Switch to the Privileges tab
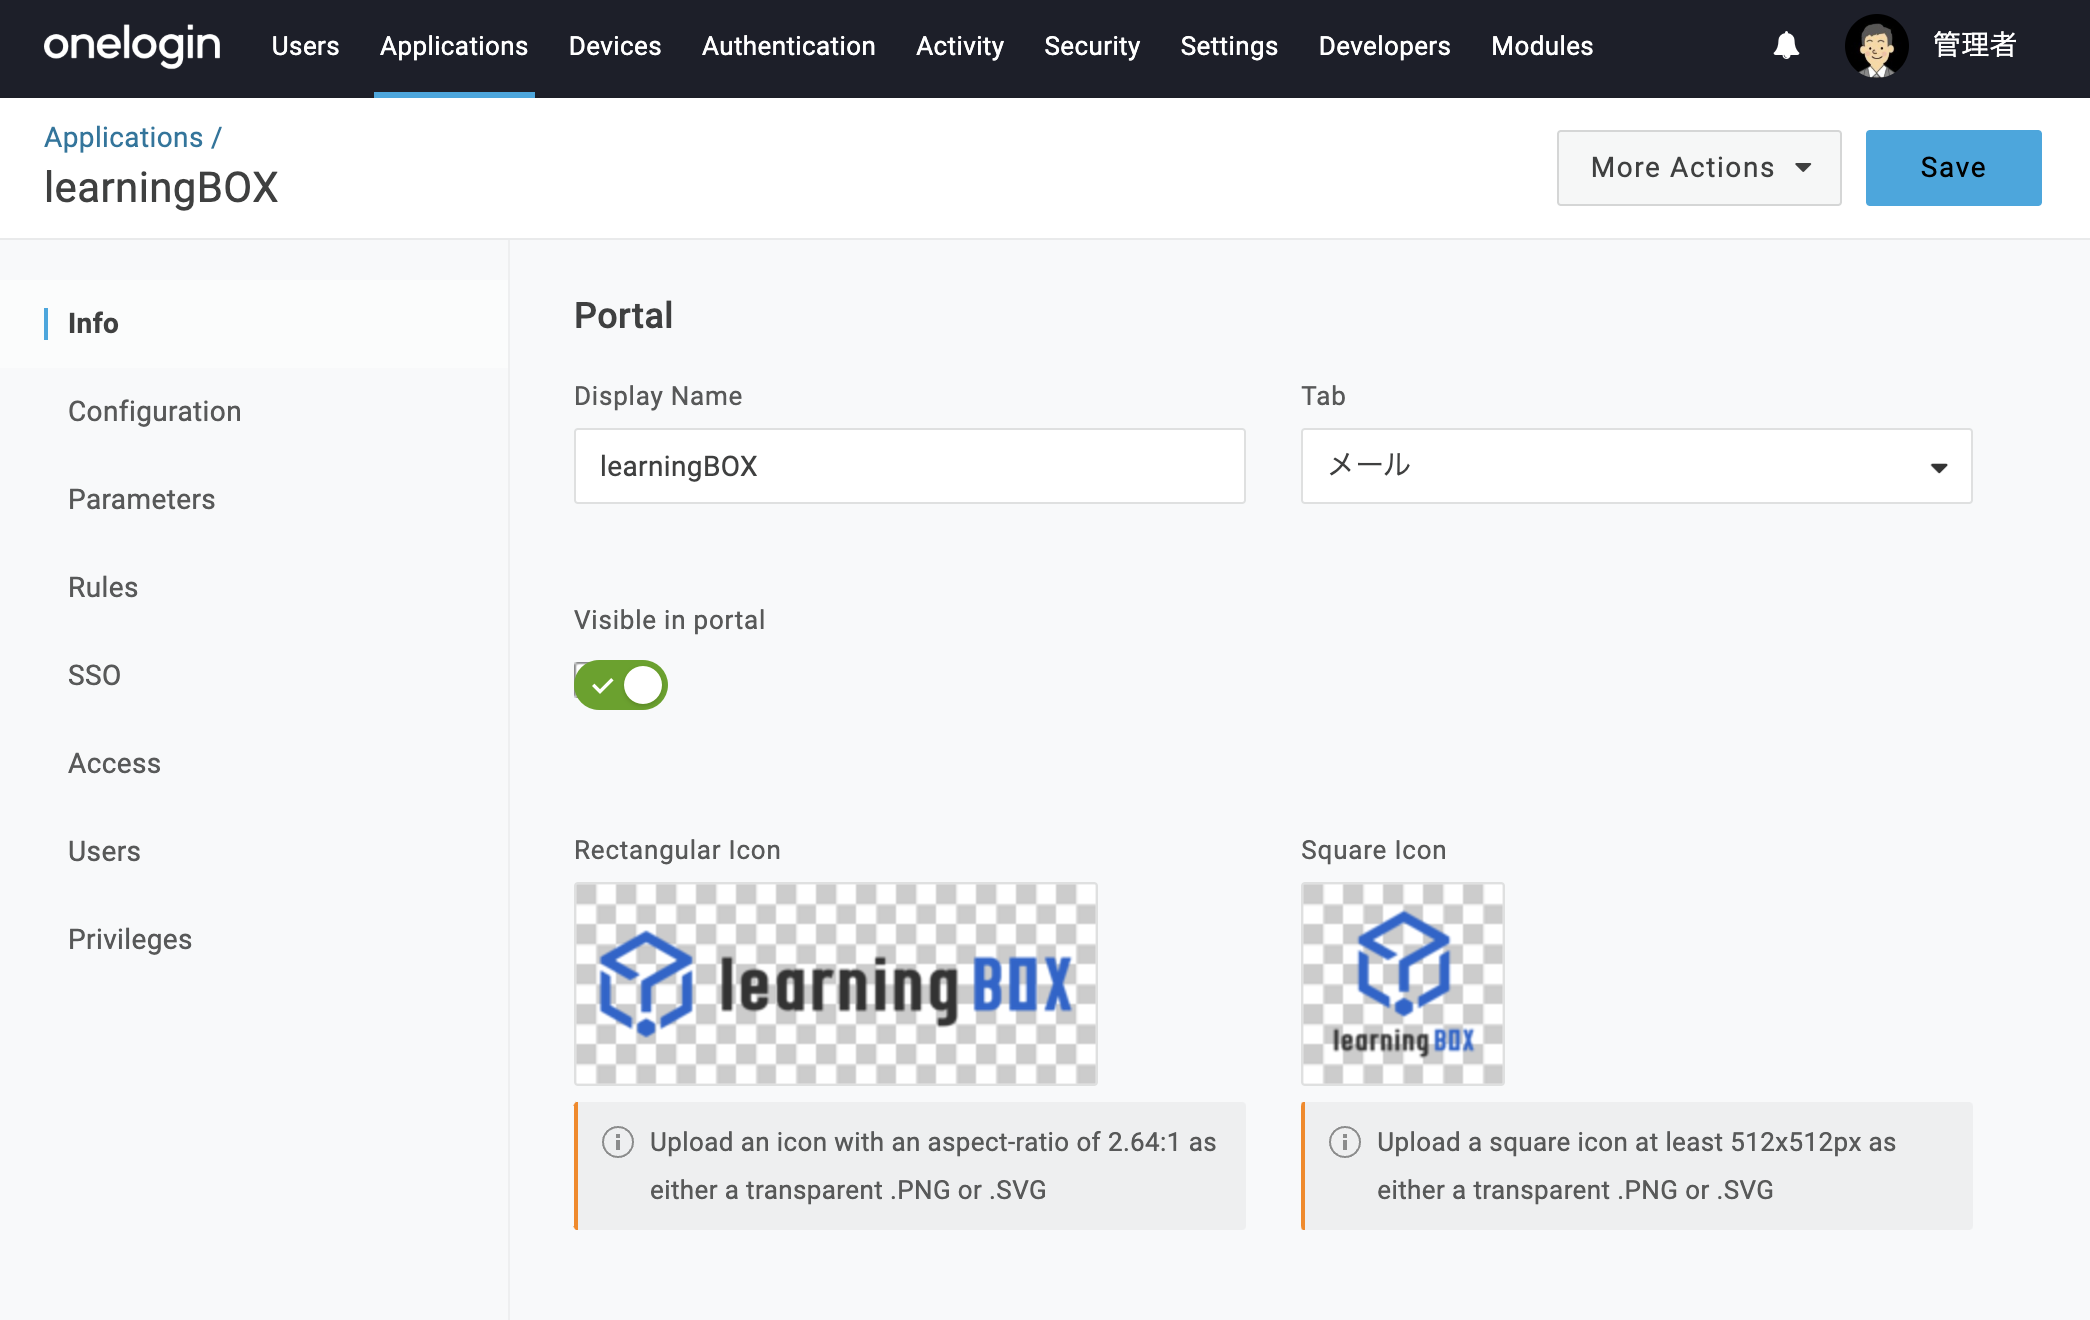 pyautogui.click(x=130, y=939)
